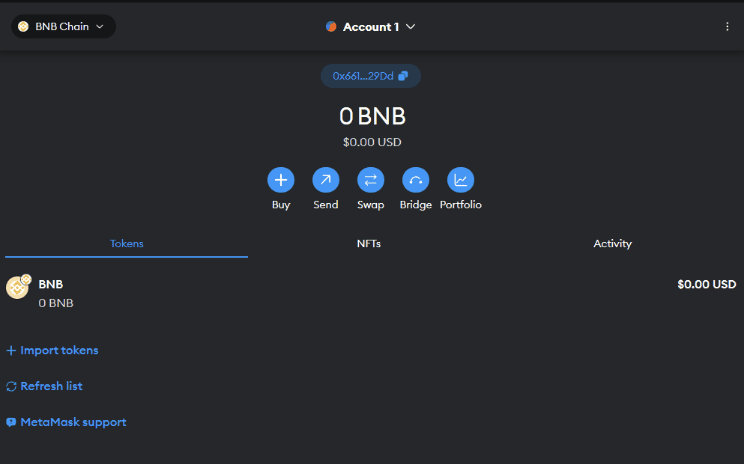
Task: Click the BNB token logo
Action: [18, 288]
